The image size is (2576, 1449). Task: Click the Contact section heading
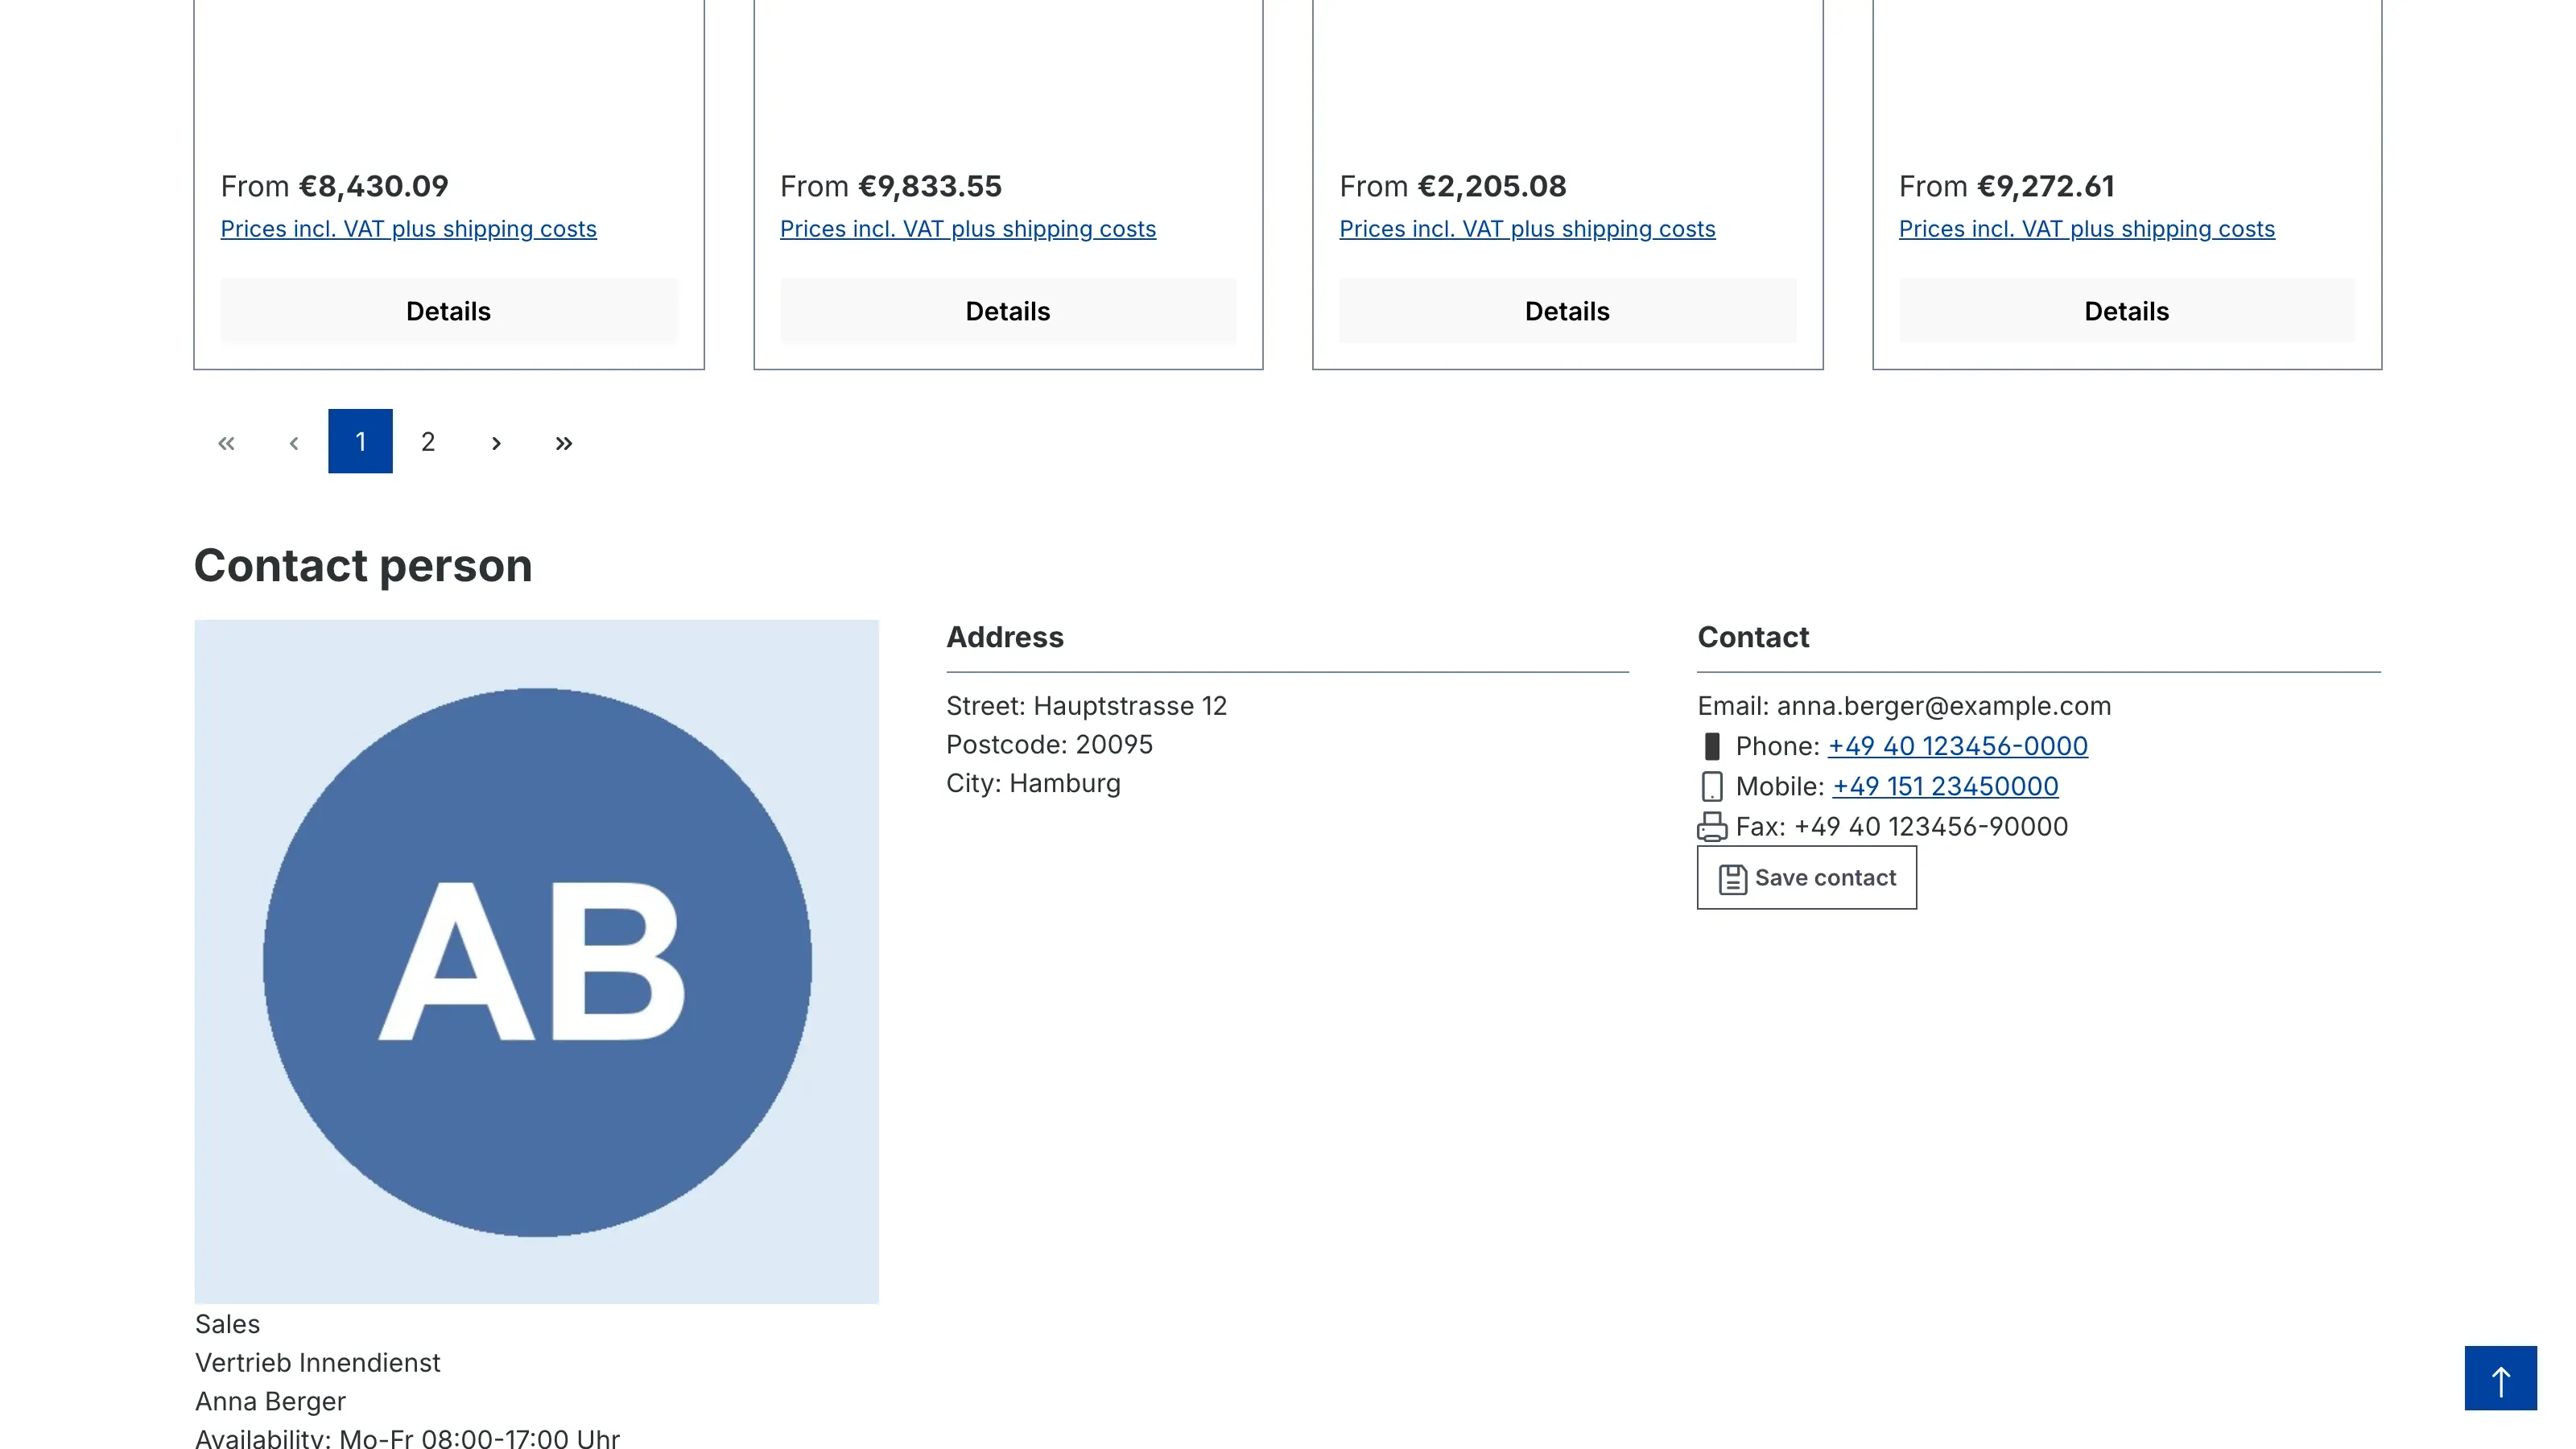(x=1753, y=637)
